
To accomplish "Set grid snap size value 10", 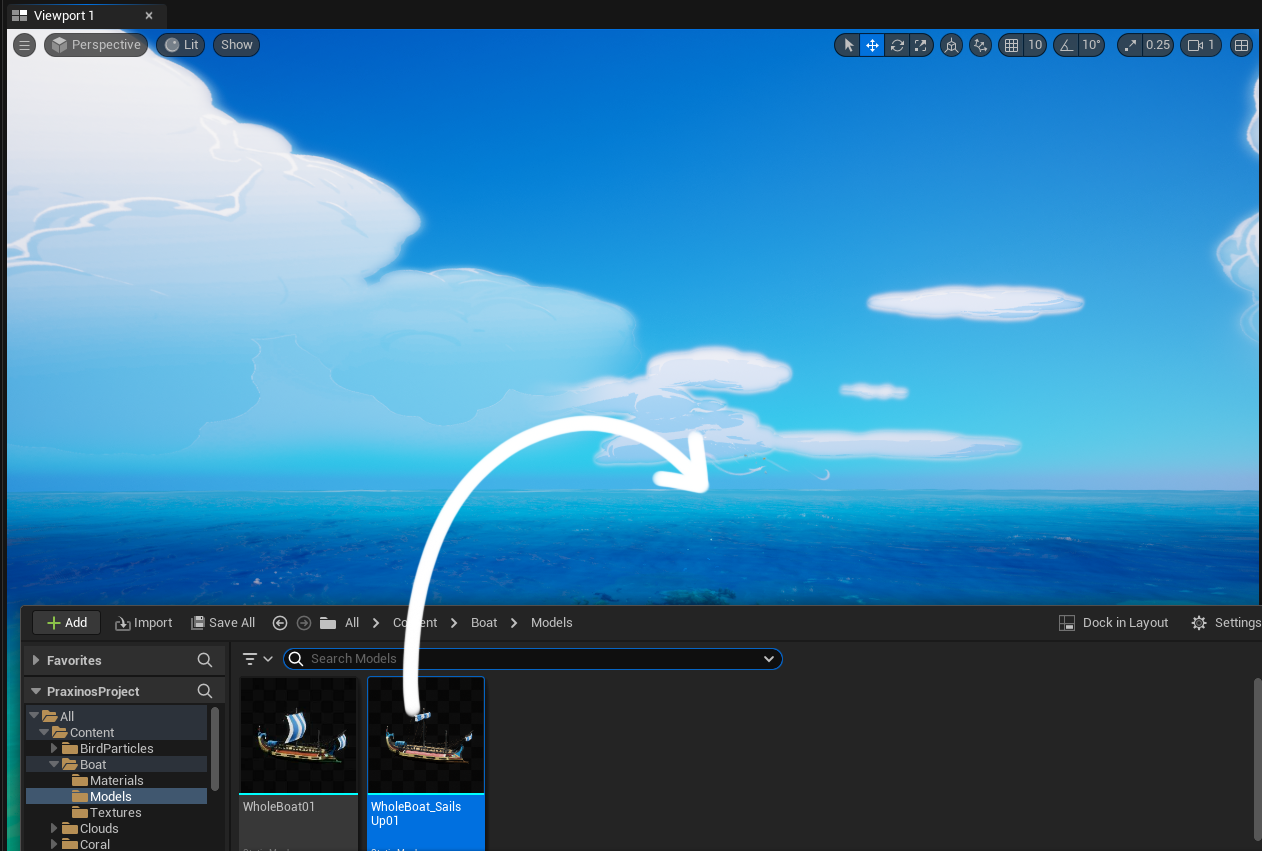I will [x=1035, y=45].
